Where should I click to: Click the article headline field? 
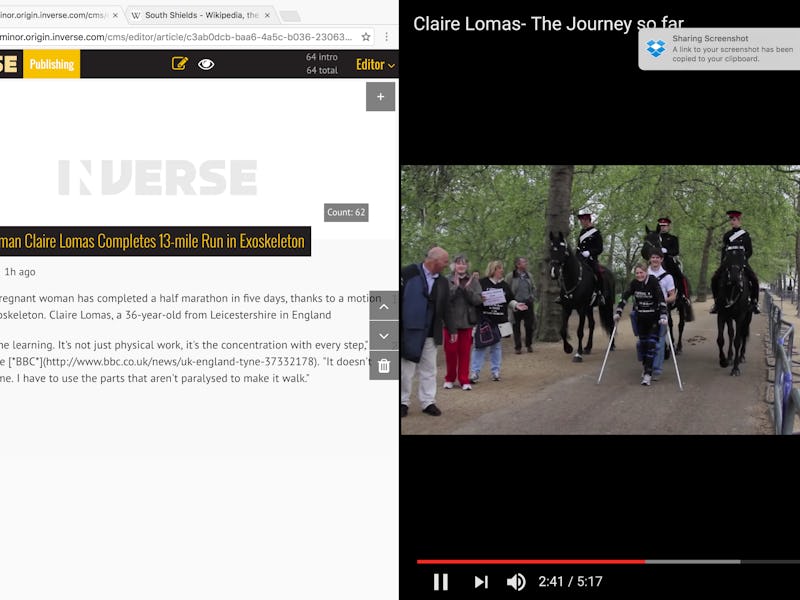[x=155, y=241]
